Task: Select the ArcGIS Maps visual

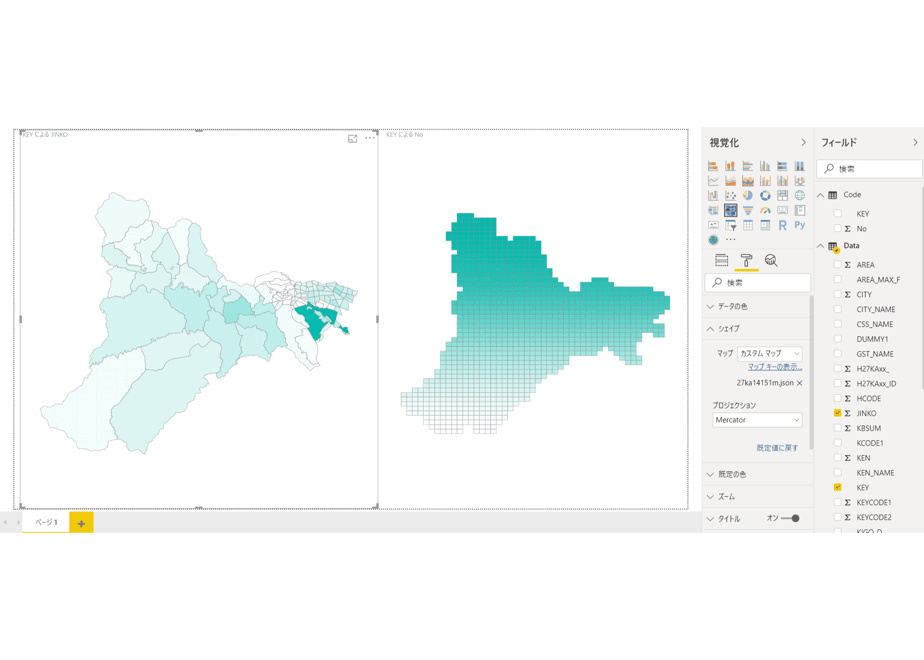Action: tap(713, 240)
